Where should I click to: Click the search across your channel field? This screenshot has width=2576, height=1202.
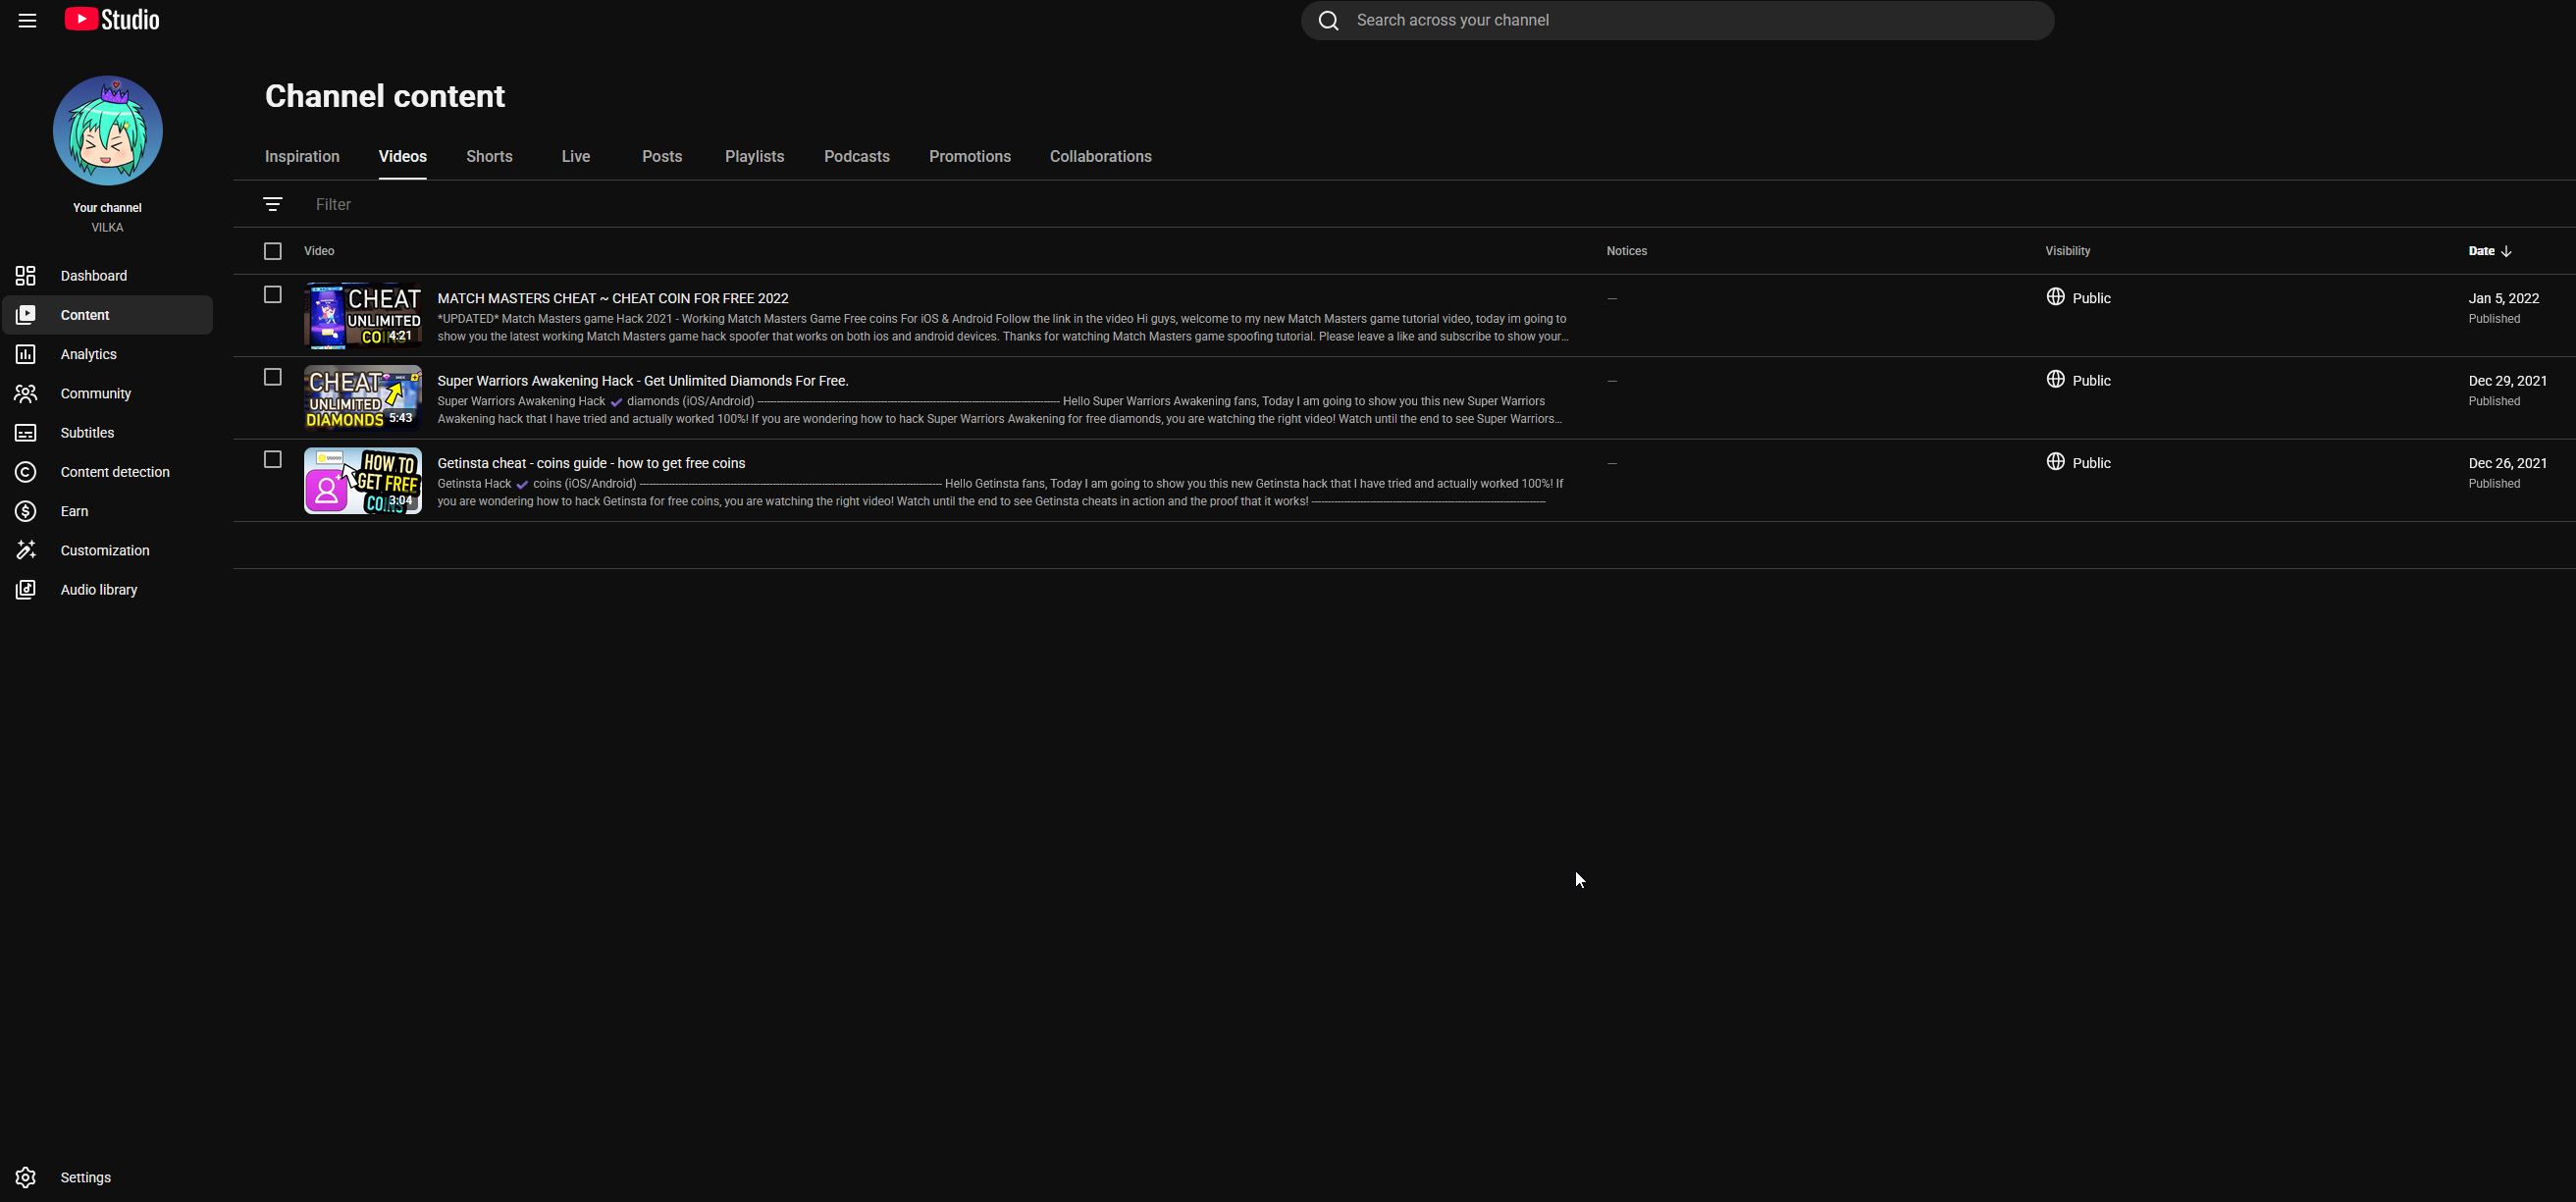point(1677,20)
